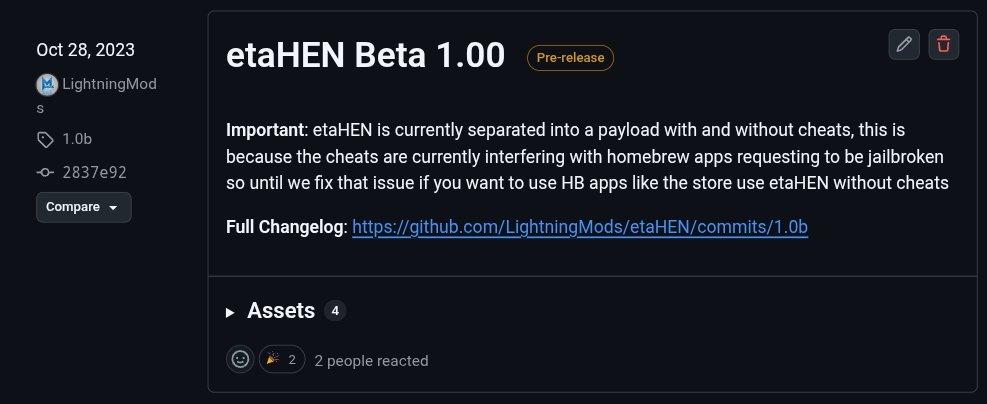Click the LightningMods avatar image
Image resolution: width=987 pixels, height=404 pixels.
point(46,85)
